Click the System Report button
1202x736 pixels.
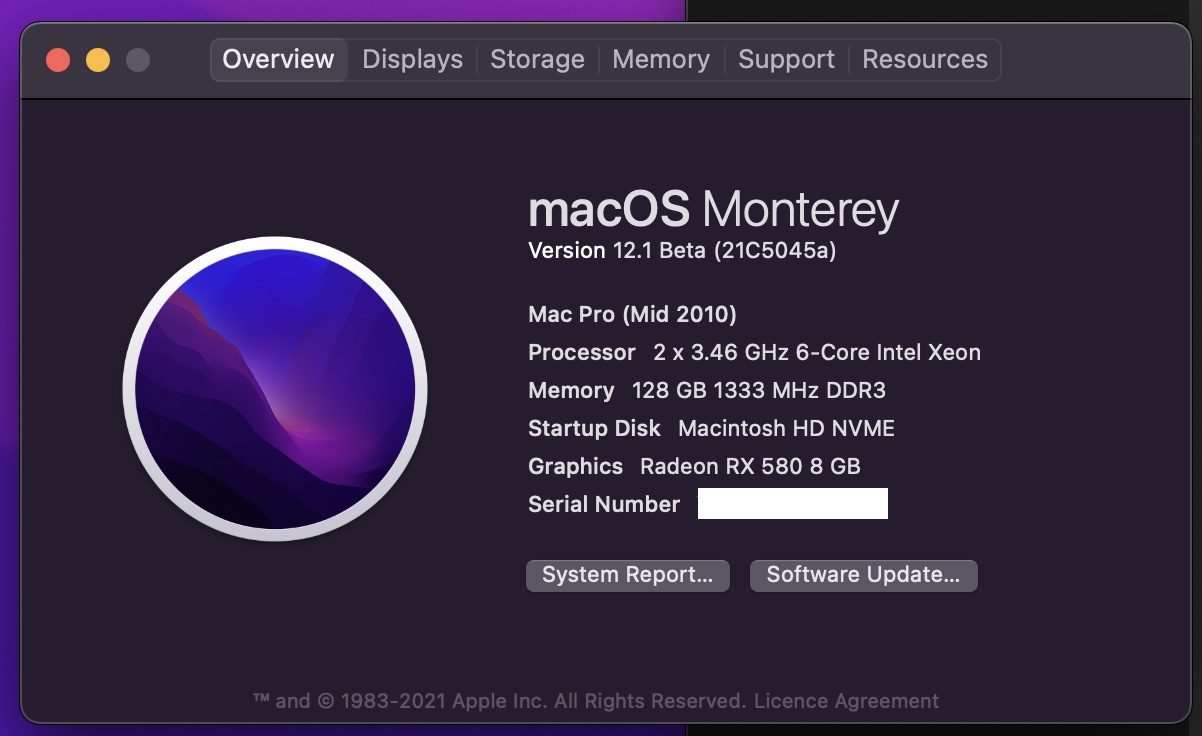(x=628, y=575)
